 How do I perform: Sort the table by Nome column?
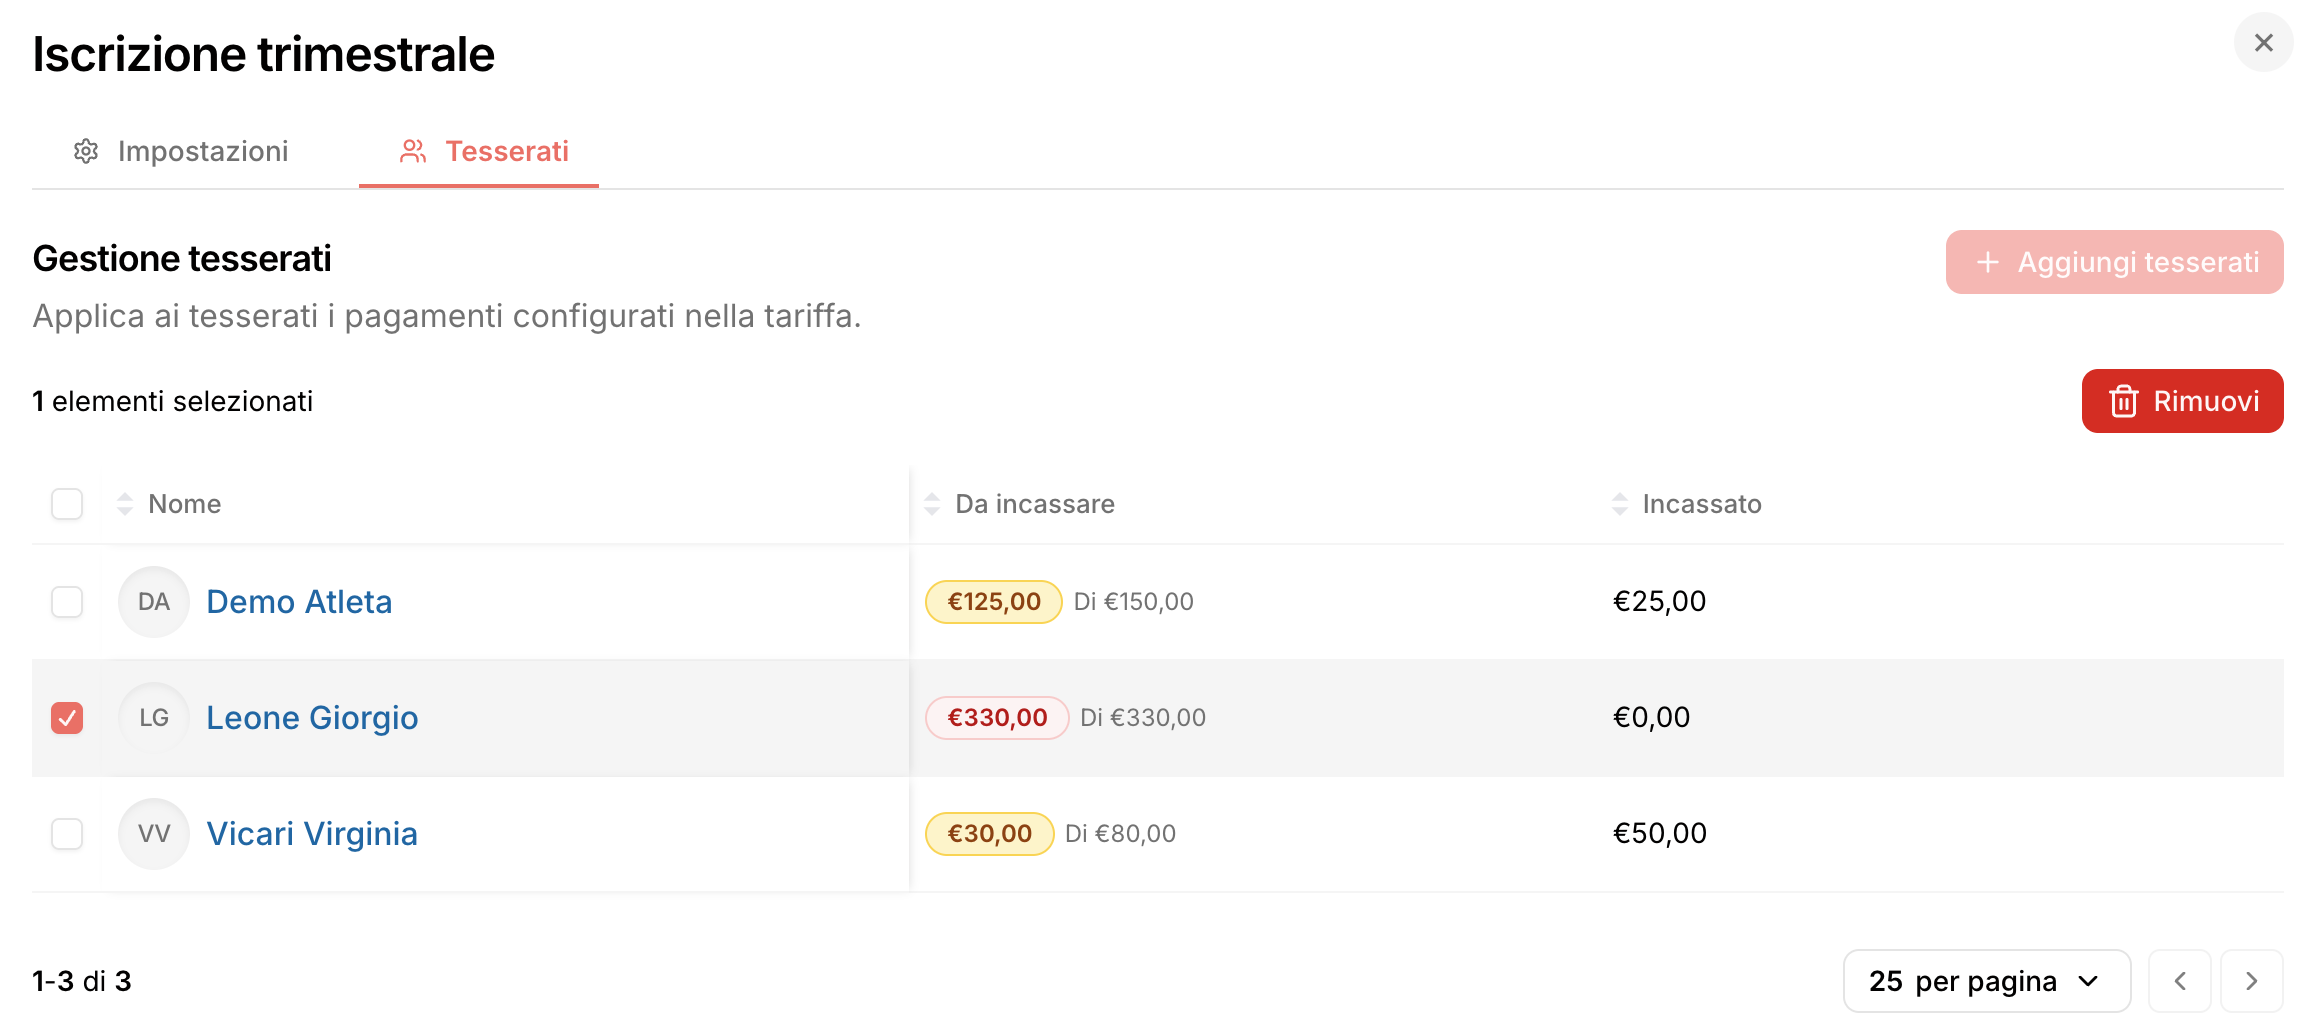(x=184, y=504)
